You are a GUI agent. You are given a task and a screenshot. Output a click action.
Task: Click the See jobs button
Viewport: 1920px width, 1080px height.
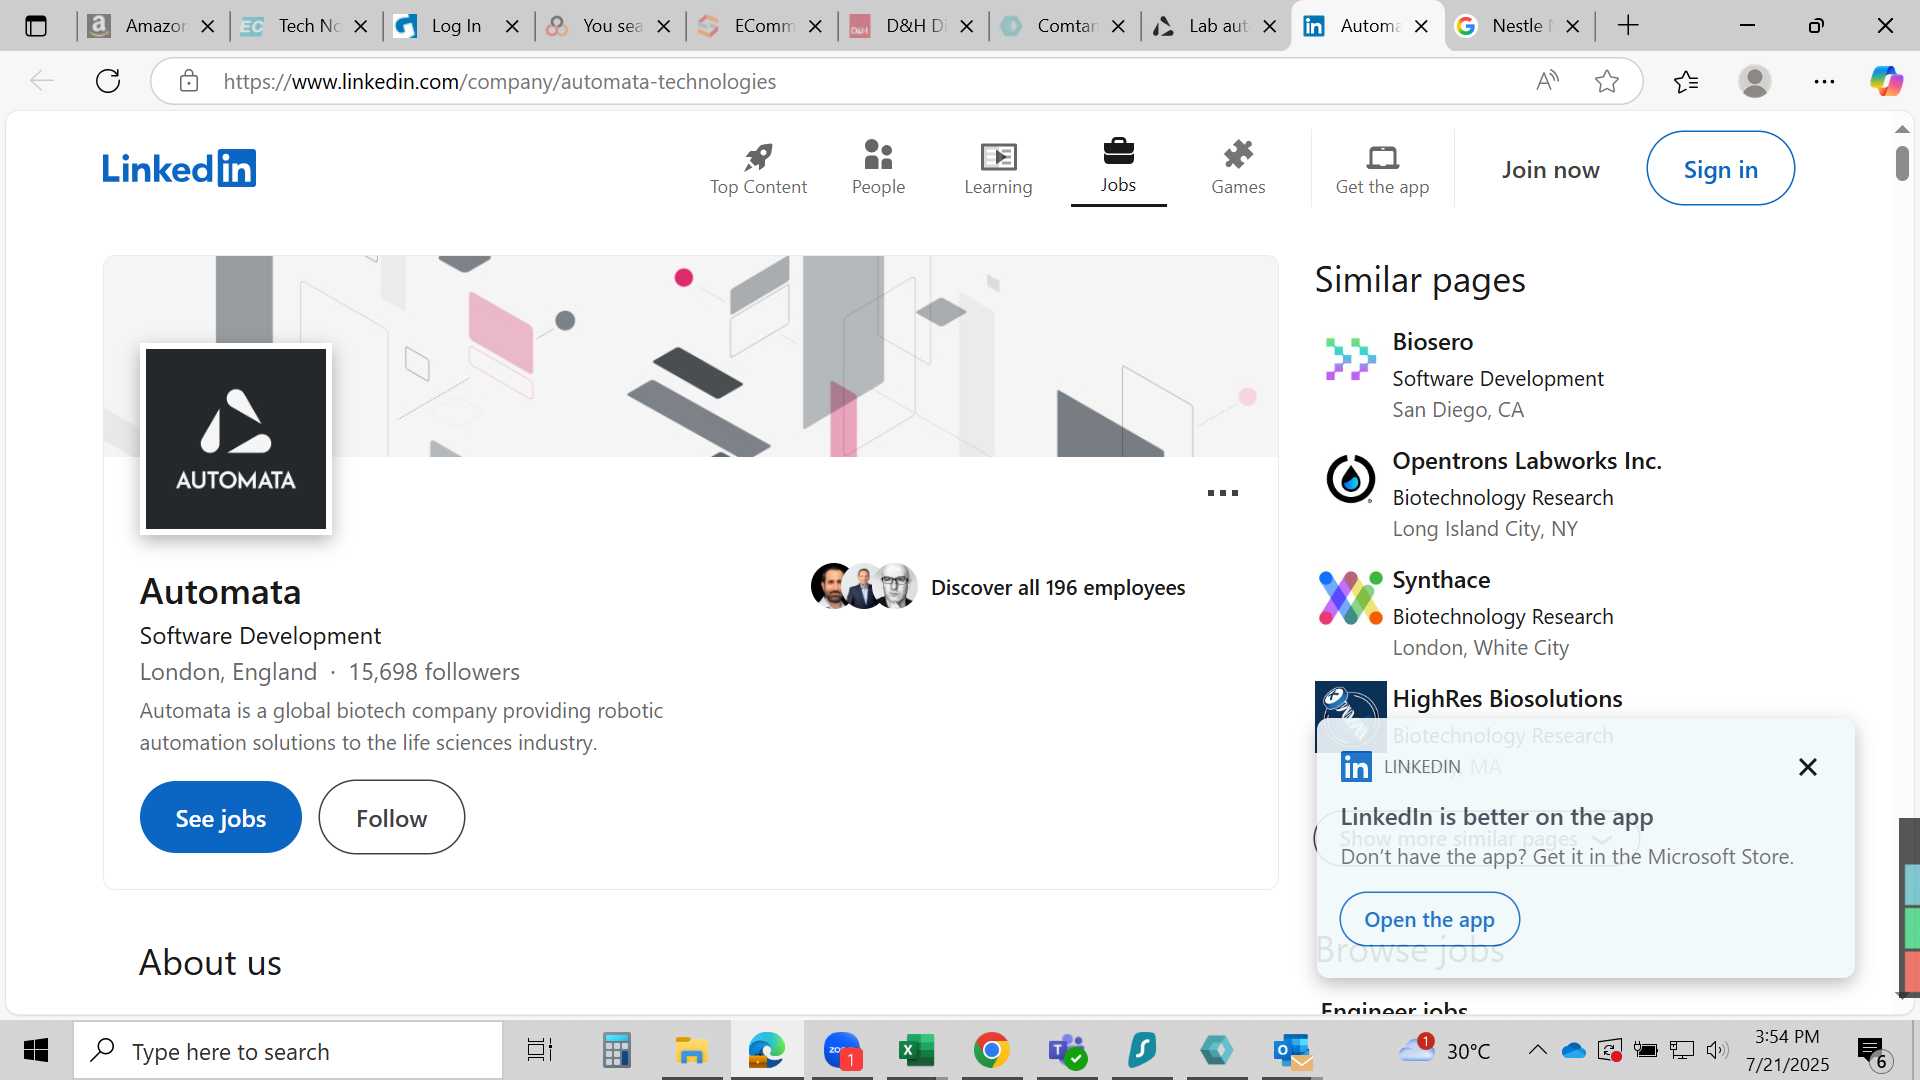click(x=221, y=817)
